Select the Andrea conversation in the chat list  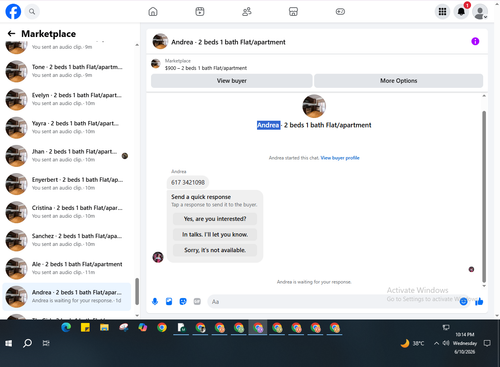tap(67, 296)
